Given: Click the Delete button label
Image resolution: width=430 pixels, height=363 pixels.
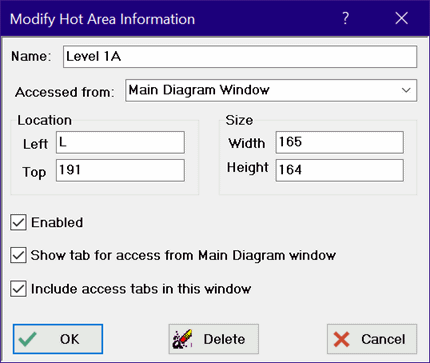Looking at the screenshot, I should tap(224, 339).
